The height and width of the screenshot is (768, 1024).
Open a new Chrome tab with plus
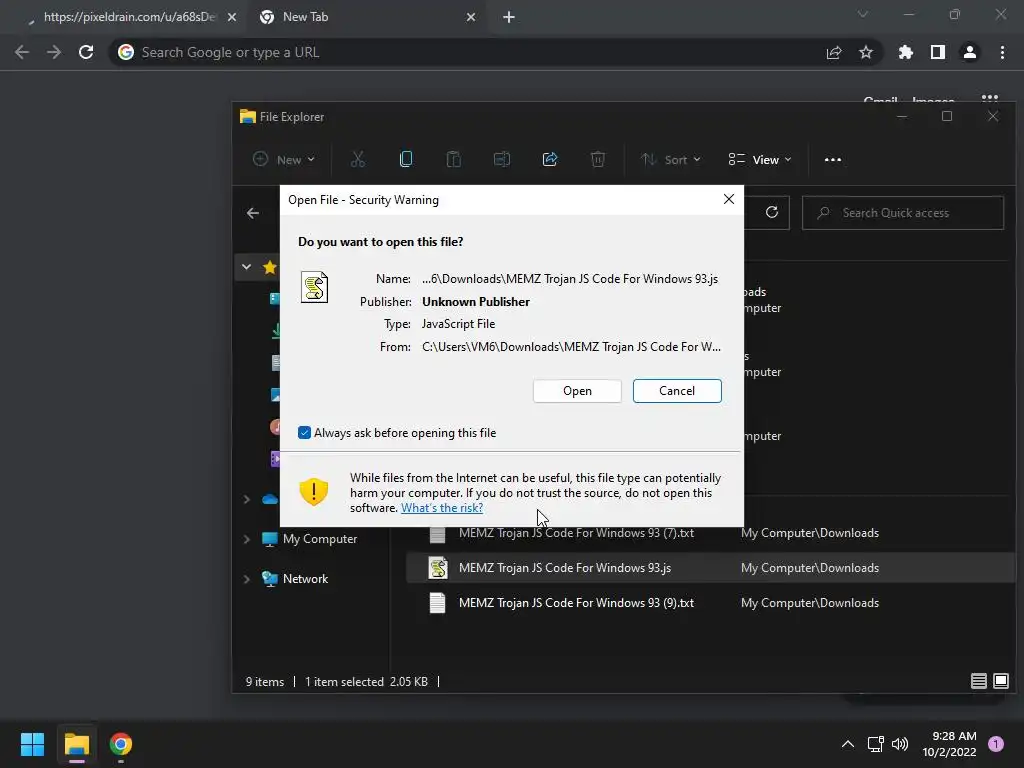pyautogui.click(x=509, y=17)
